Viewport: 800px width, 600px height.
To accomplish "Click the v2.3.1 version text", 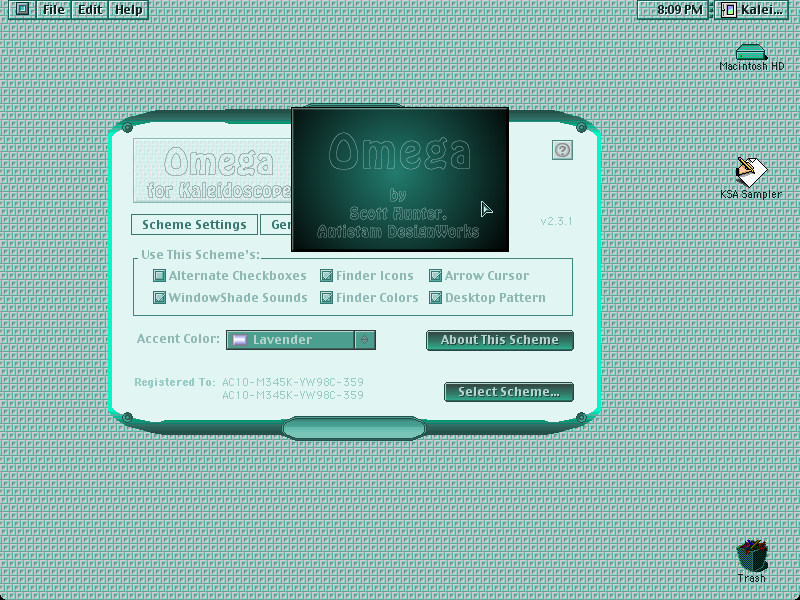I will [x=556, y=221].
